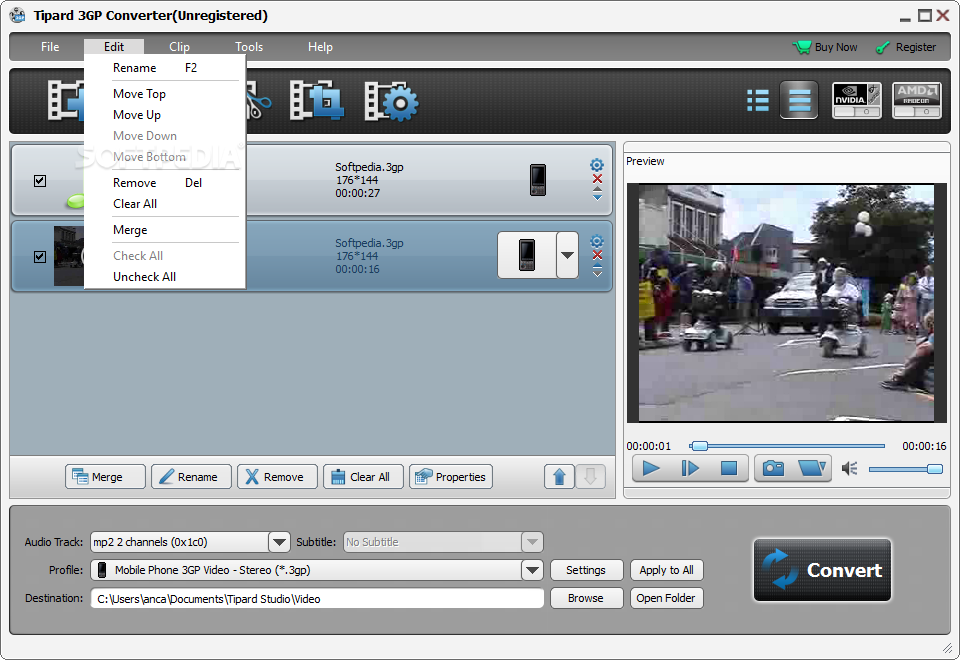Viewport: 960px width, 660px height.
Task: Click the preview video frame
Action: 786,303
